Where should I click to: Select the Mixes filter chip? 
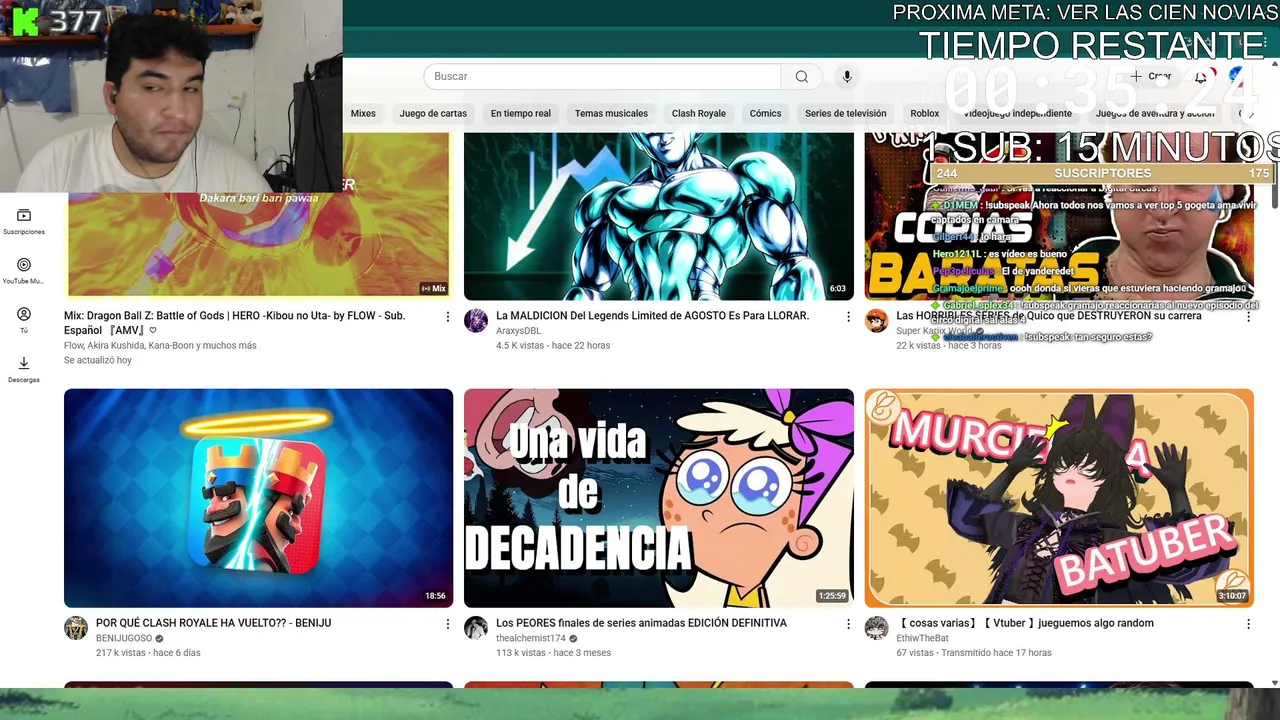363,113
